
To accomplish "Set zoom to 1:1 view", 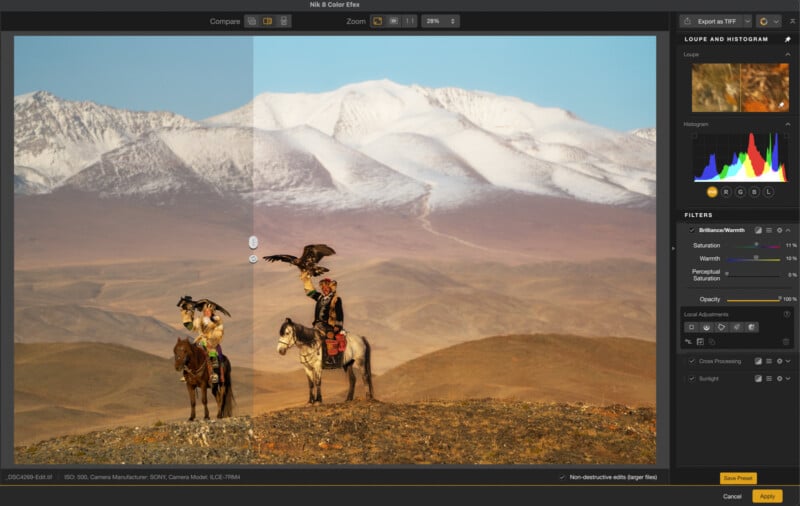I will [410, 21].
